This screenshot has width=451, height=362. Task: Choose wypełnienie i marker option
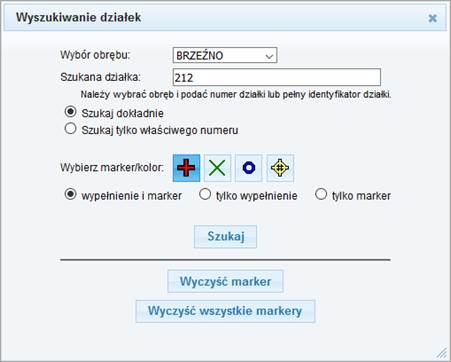pos(70,194)
